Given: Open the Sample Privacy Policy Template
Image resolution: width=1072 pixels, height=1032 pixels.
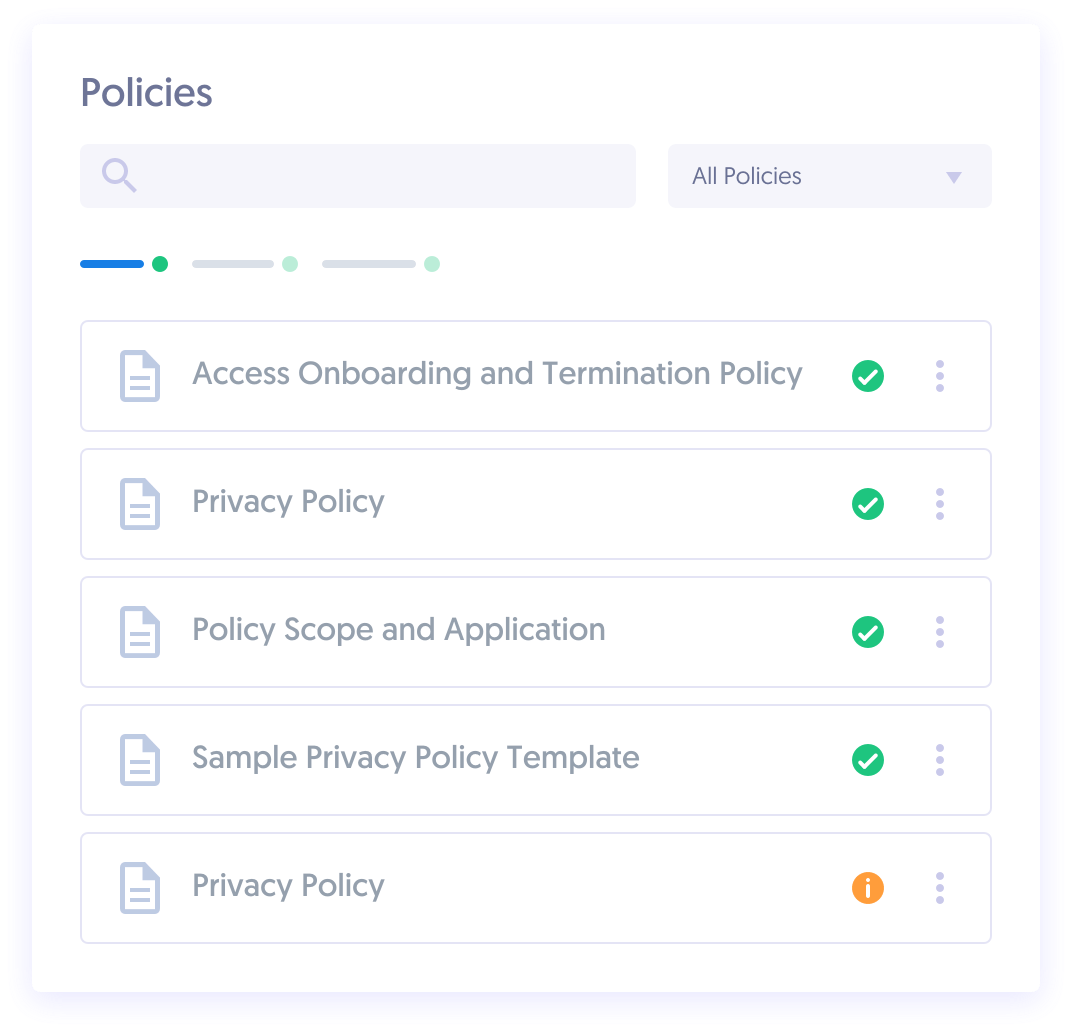Looking at the screenshot, I should [x=415, y=758].
